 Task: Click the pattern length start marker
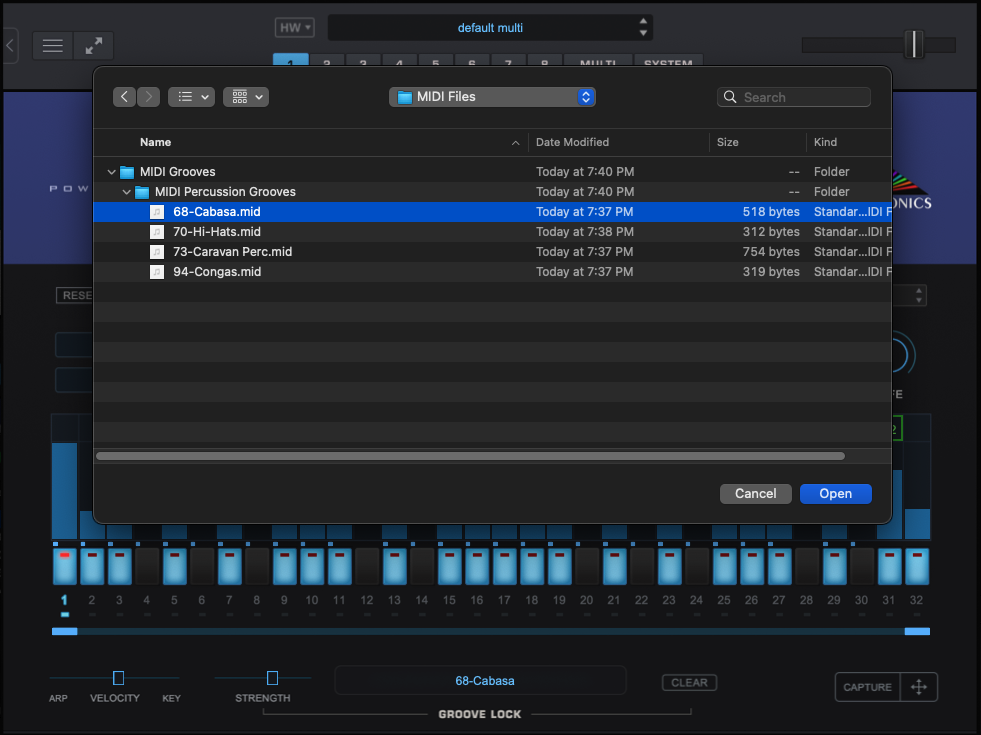click(64, 631)
